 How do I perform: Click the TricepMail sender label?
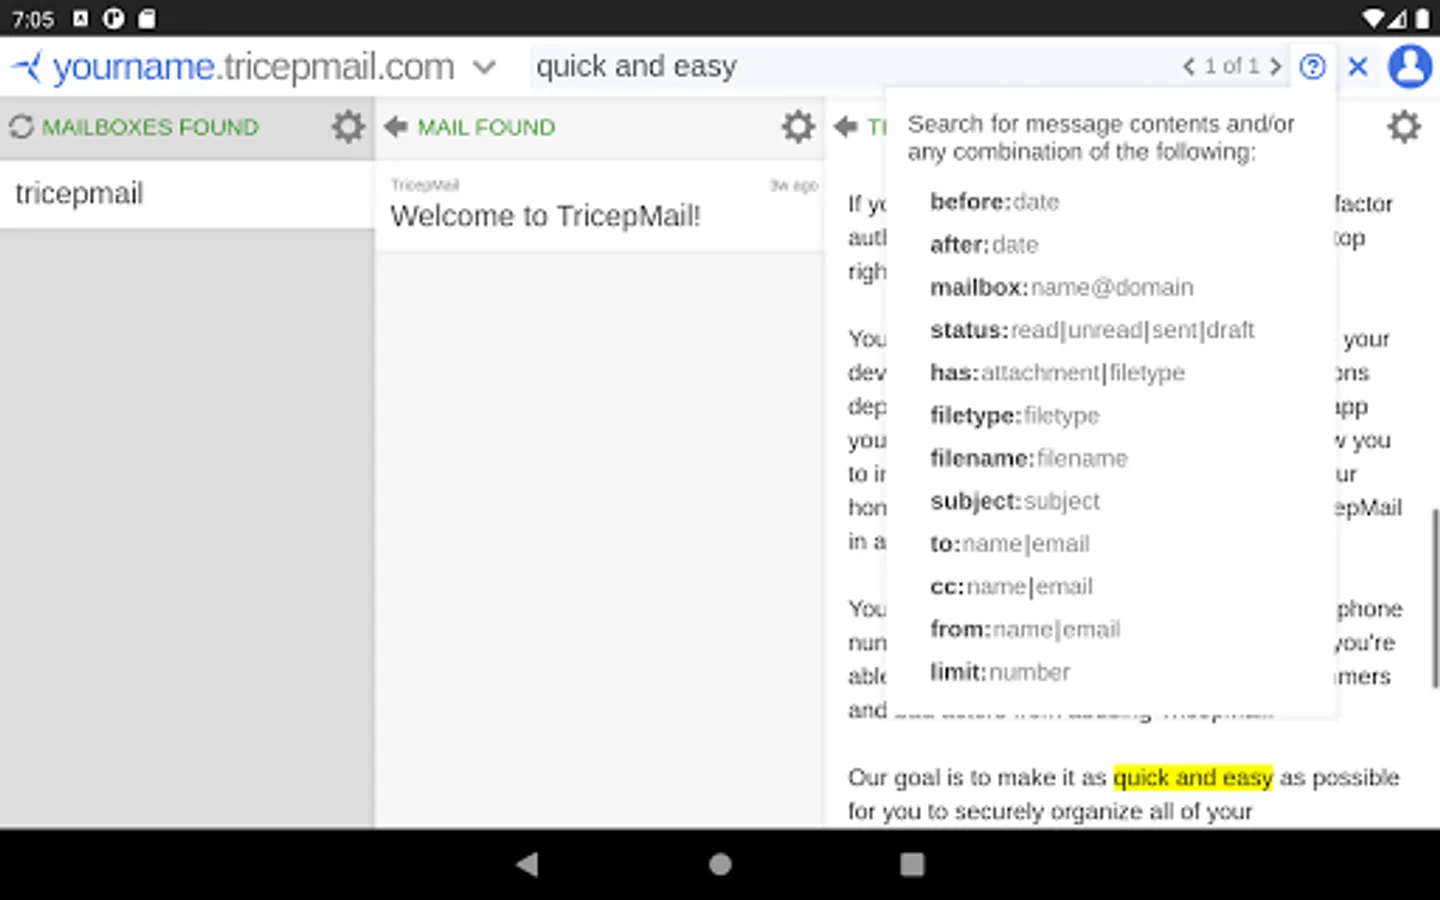pos(425,185)
